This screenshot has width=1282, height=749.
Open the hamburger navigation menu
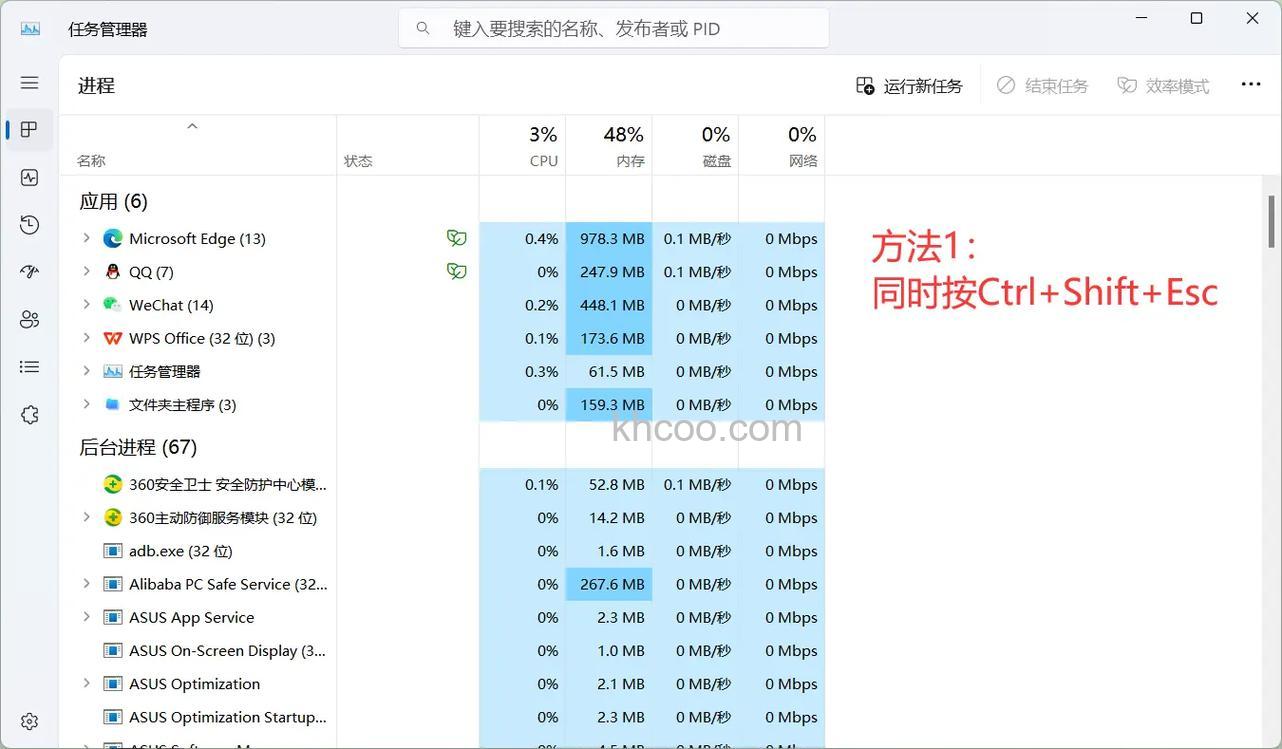[29, 81]
